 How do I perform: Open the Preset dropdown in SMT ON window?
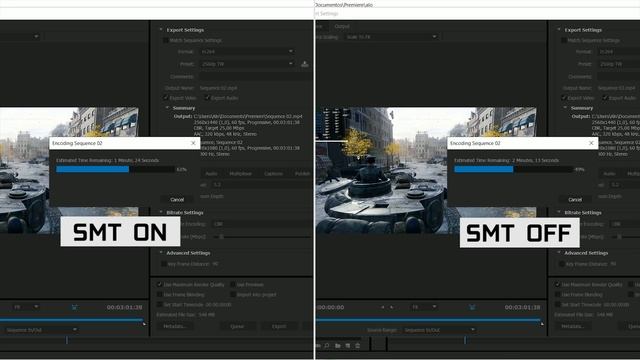(x=247, y=64)
